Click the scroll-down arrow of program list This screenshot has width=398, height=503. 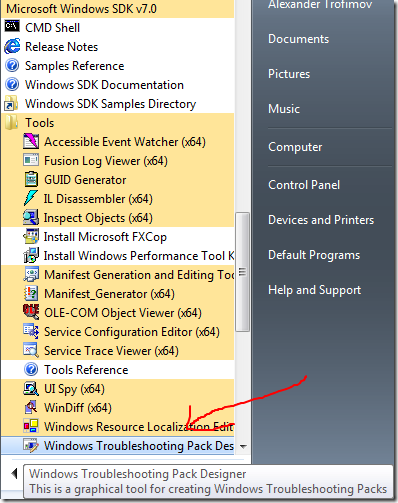243,446
